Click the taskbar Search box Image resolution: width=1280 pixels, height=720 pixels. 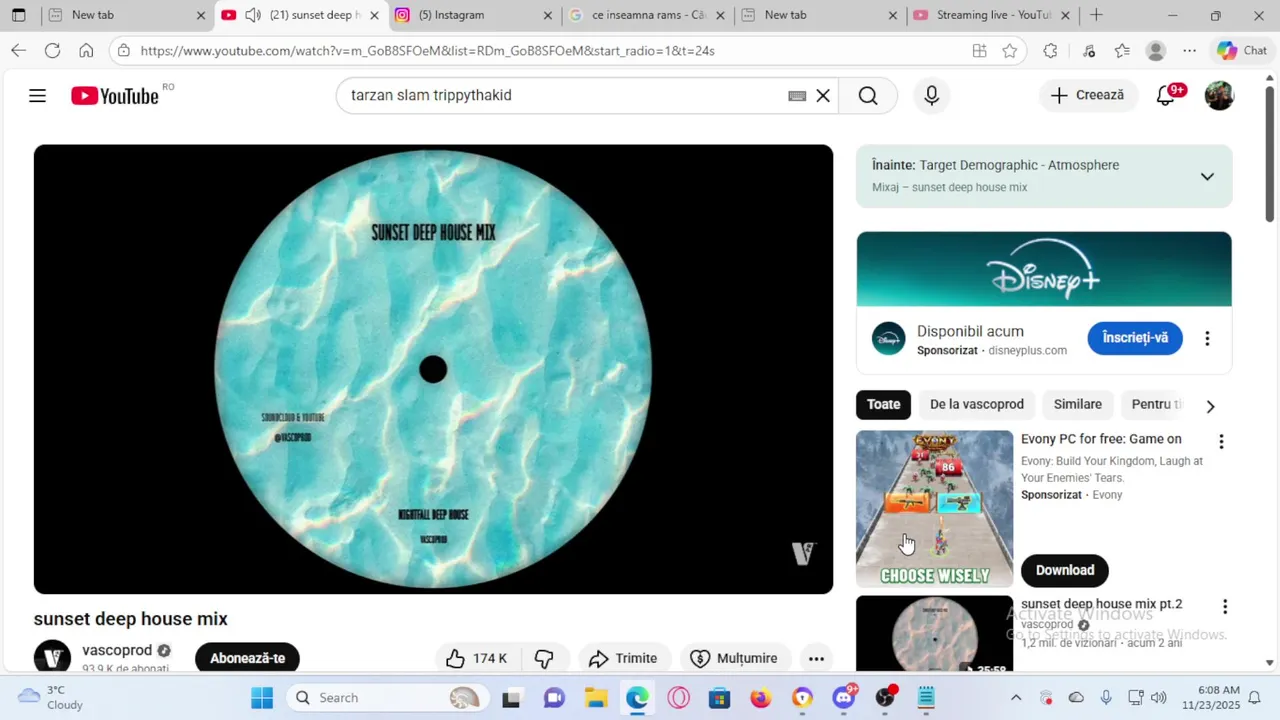(x=386, y=698)
